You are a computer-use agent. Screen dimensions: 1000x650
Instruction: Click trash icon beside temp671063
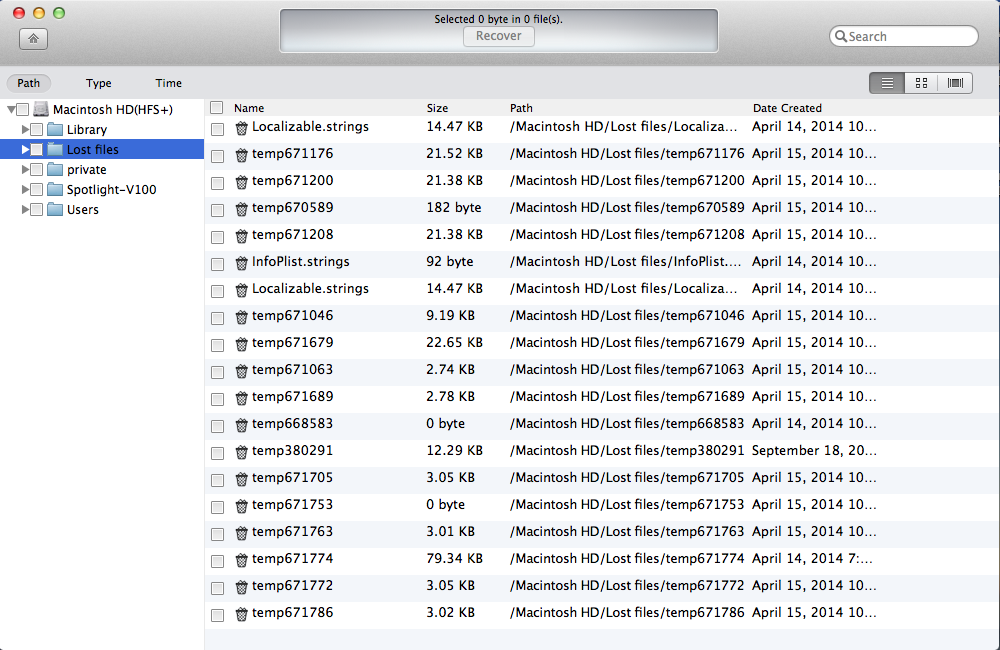coord(241,371)
